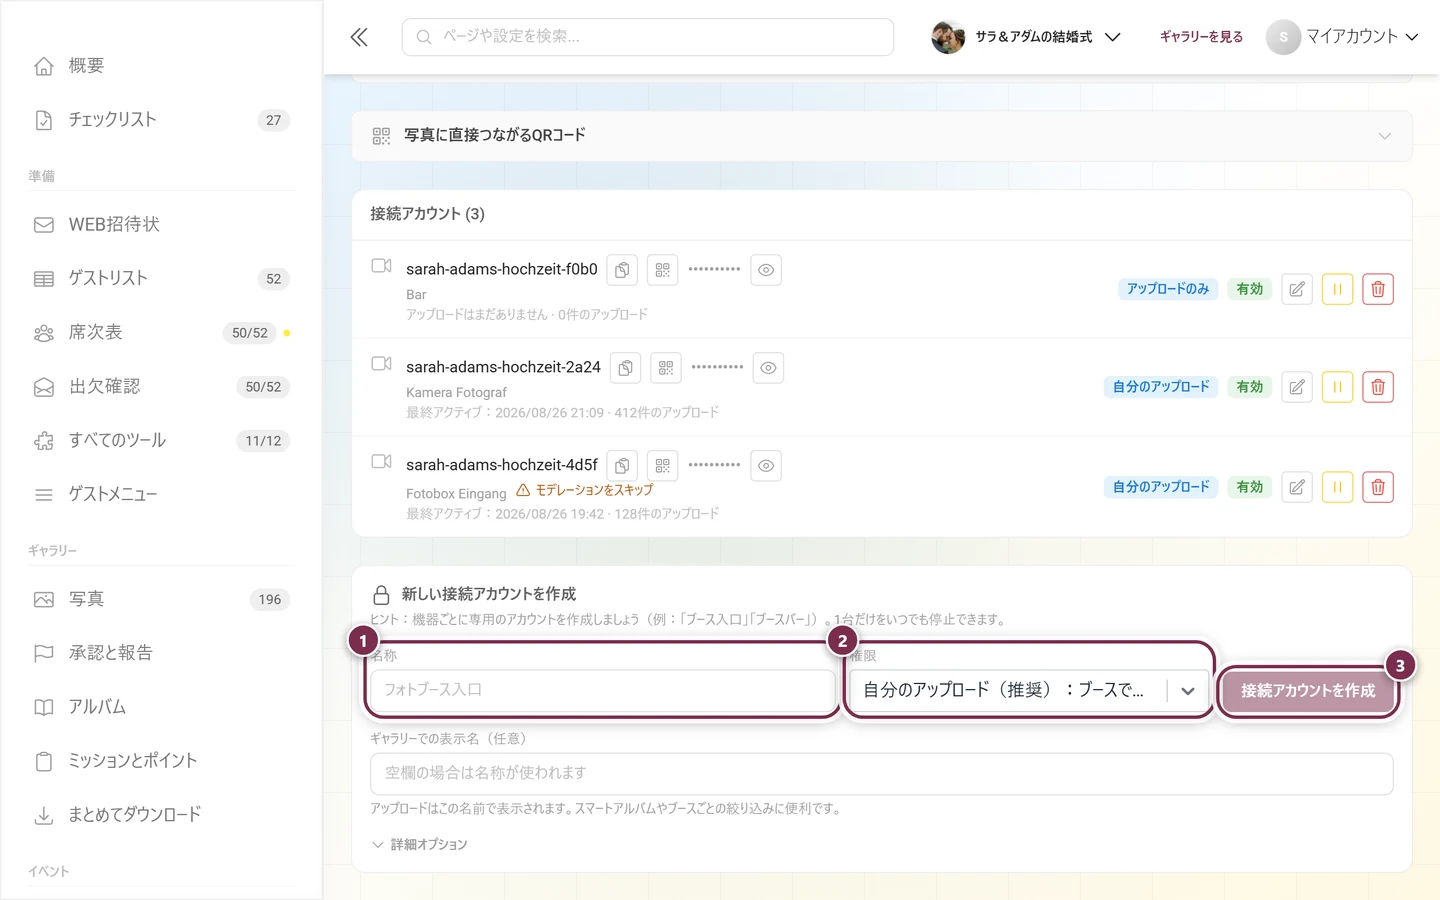
Task: Pause the Kamera Fotograf account
Action: [x=1337, y=387]
